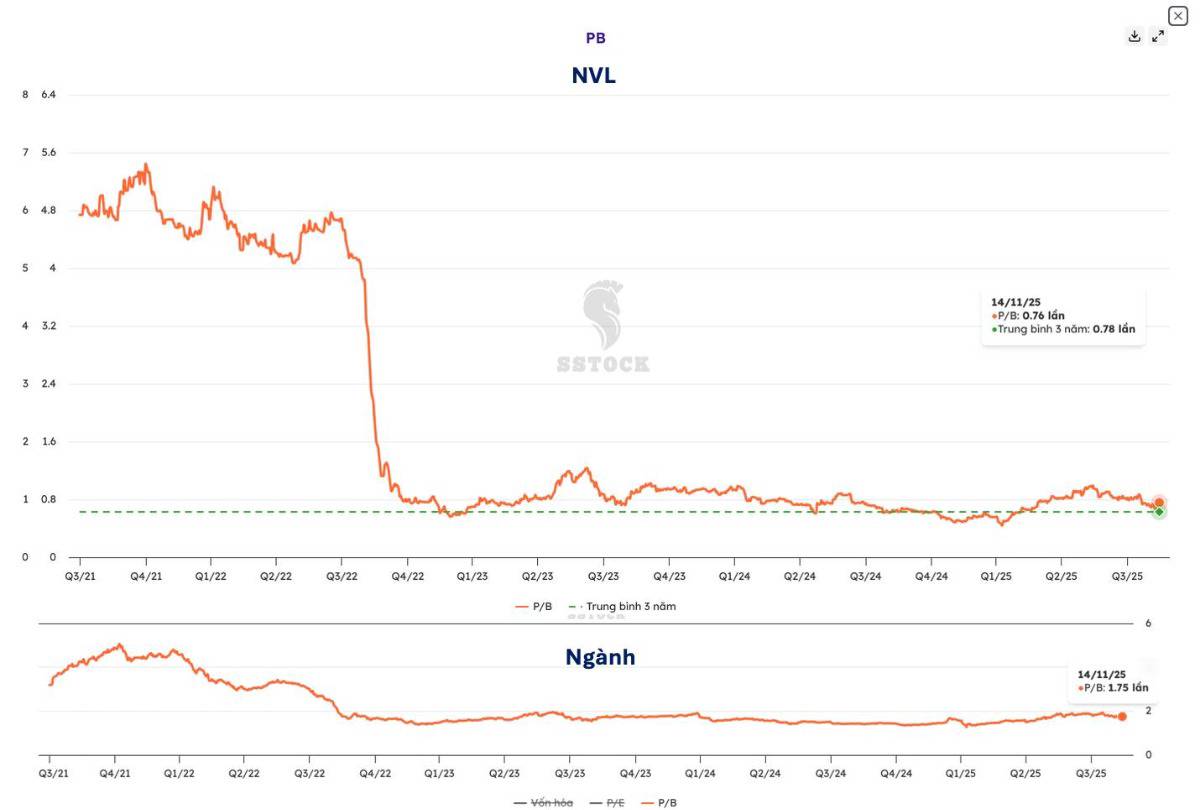
Task: Close the chart popup with the X button
Action: (1178, 14)
